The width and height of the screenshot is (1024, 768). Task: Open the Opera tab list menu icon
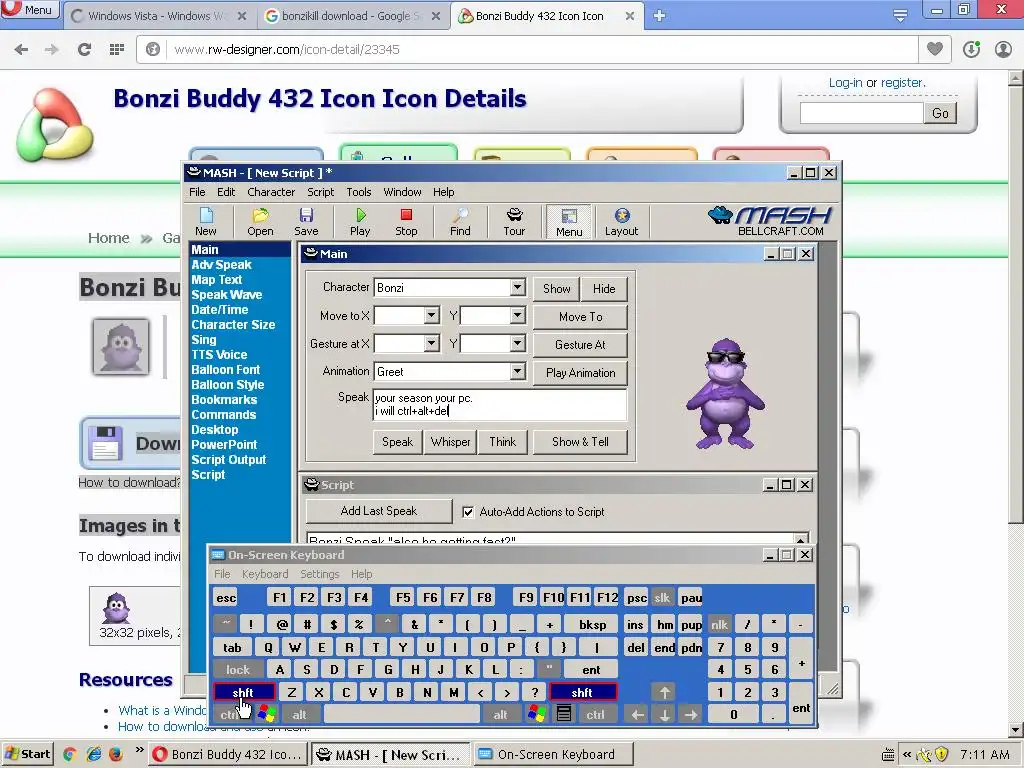coord(901,16)
